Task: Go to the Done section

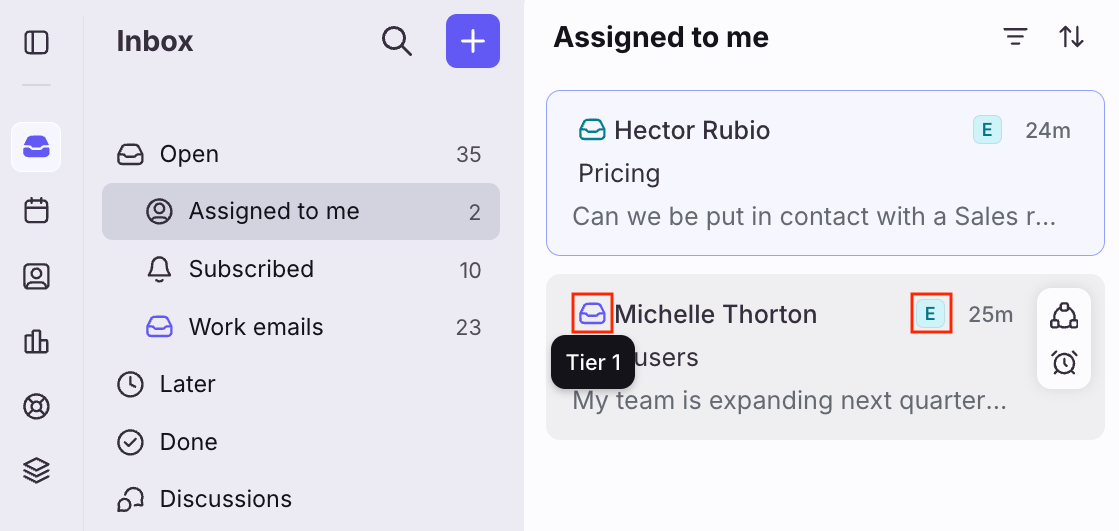Action: point(188,442)
